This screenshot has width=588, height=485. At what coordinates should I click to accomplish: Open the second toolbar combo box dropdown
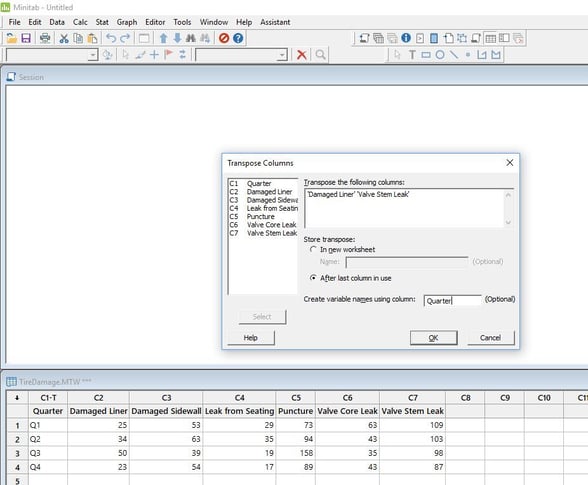click(282, 55)
